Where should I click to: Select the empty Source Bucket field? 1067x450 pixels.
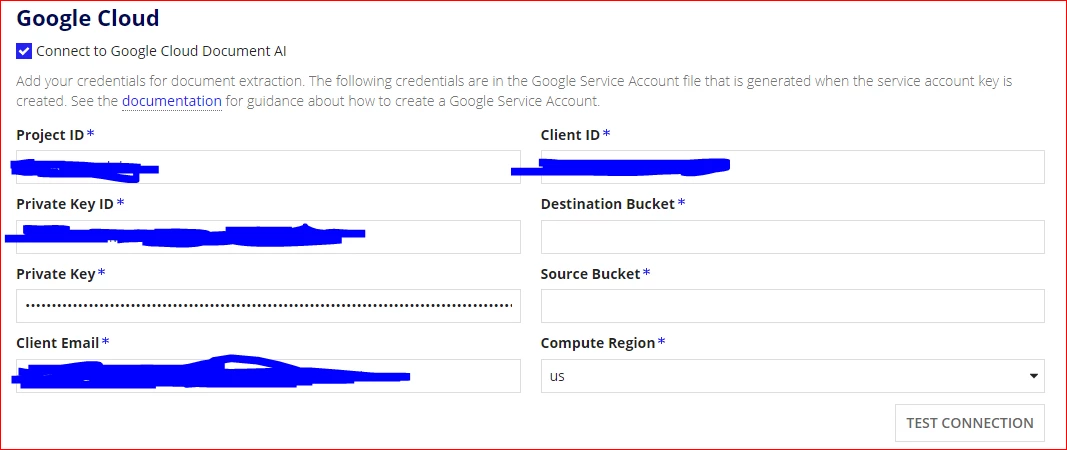pyautogui.click(x=793, y=306)
